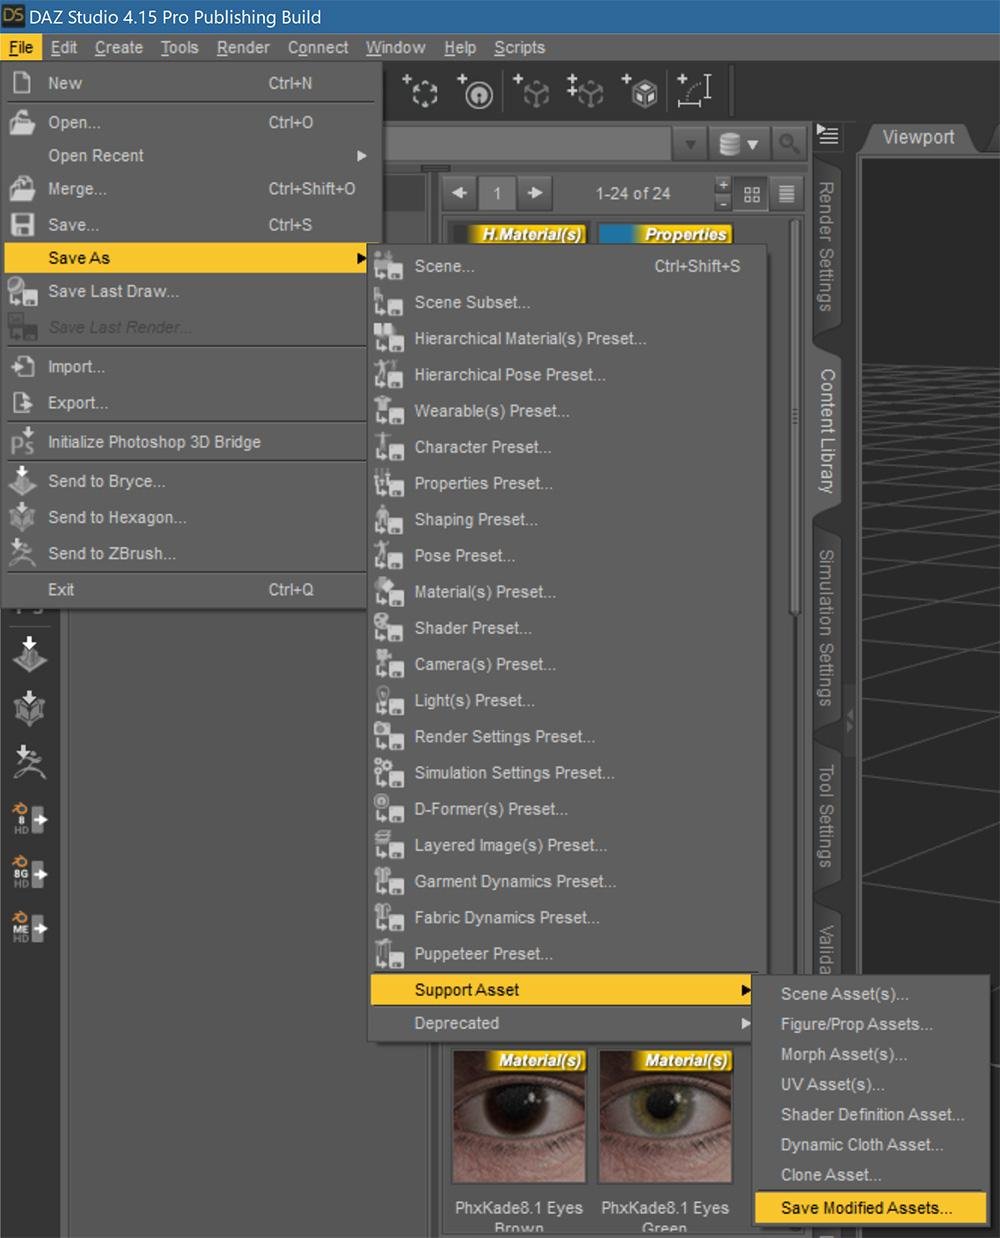Image resolution: width=1000 pixels, height=1238 pixels.
Task: Select PhxKade8.1 Eyes Brown thumbnail
Action: [519, 1116]
